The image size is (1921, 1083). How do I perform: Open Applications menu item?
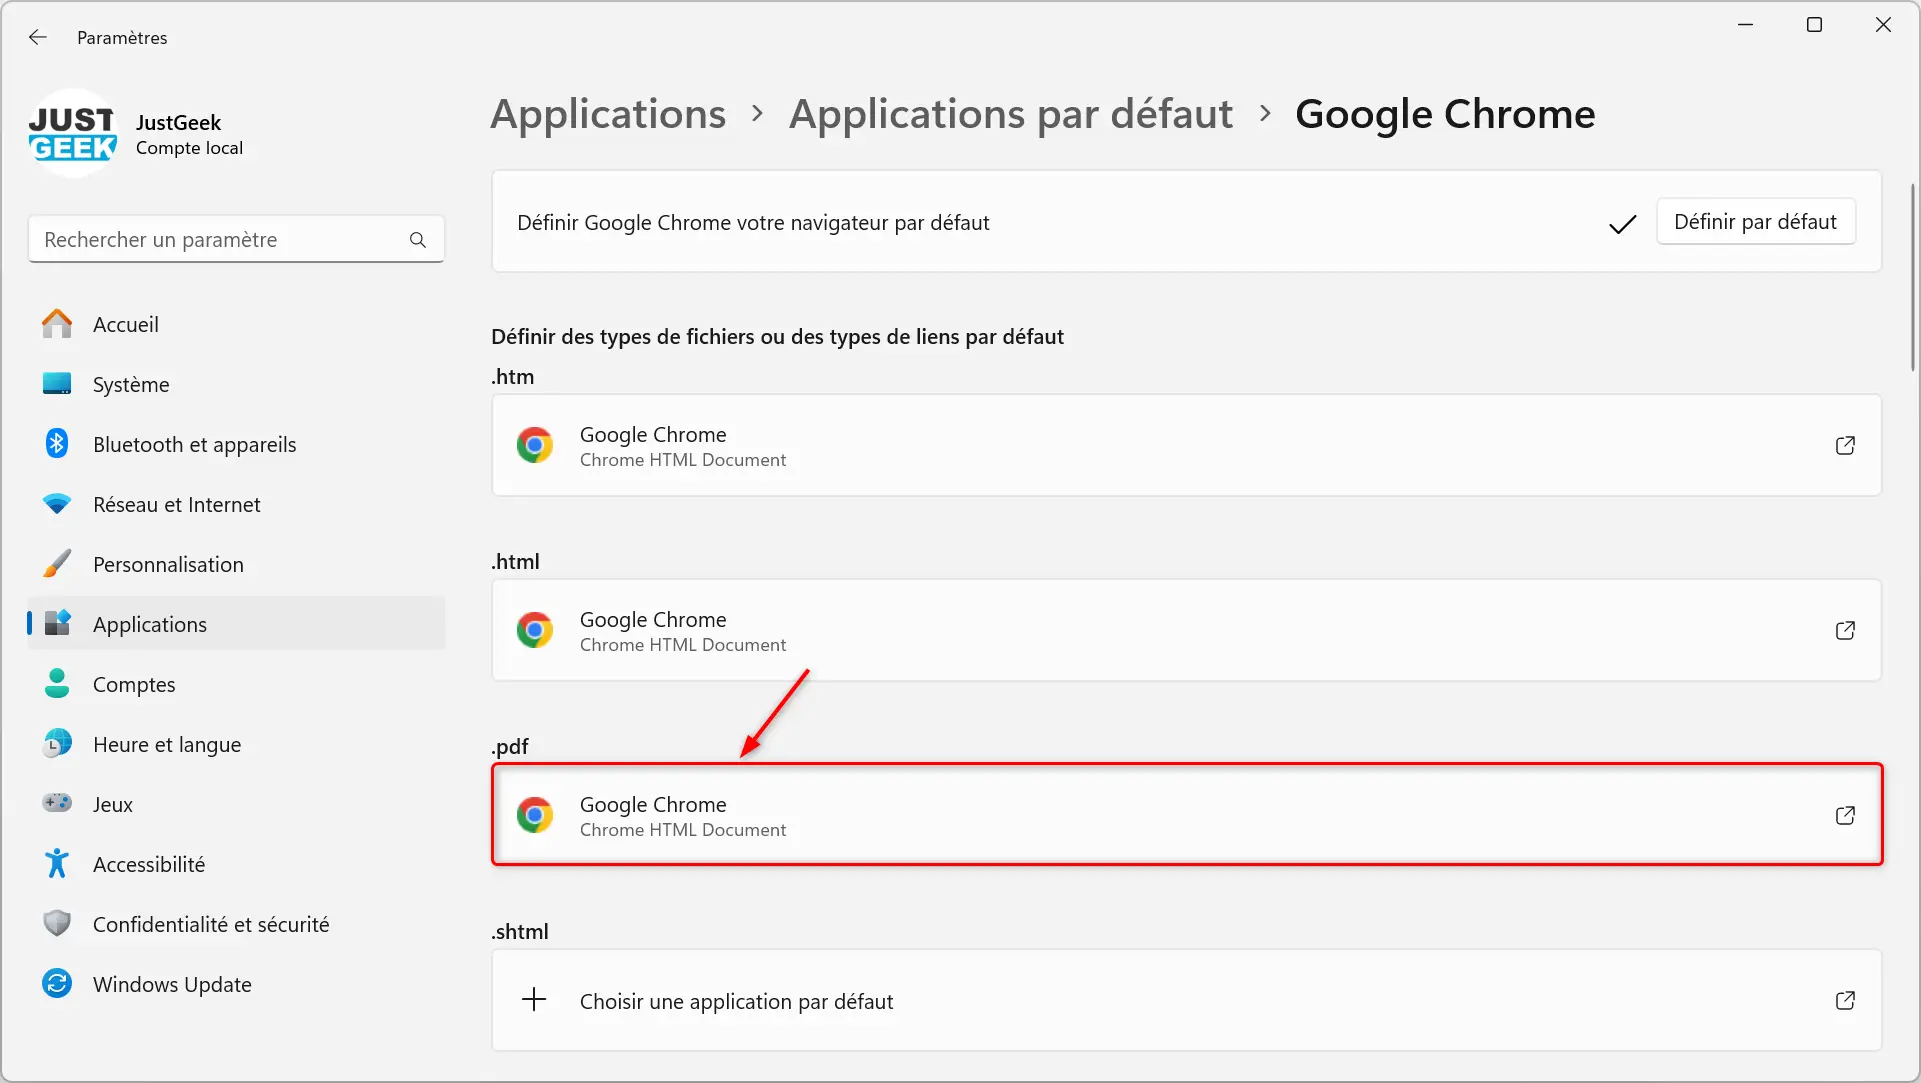point(149,624)
